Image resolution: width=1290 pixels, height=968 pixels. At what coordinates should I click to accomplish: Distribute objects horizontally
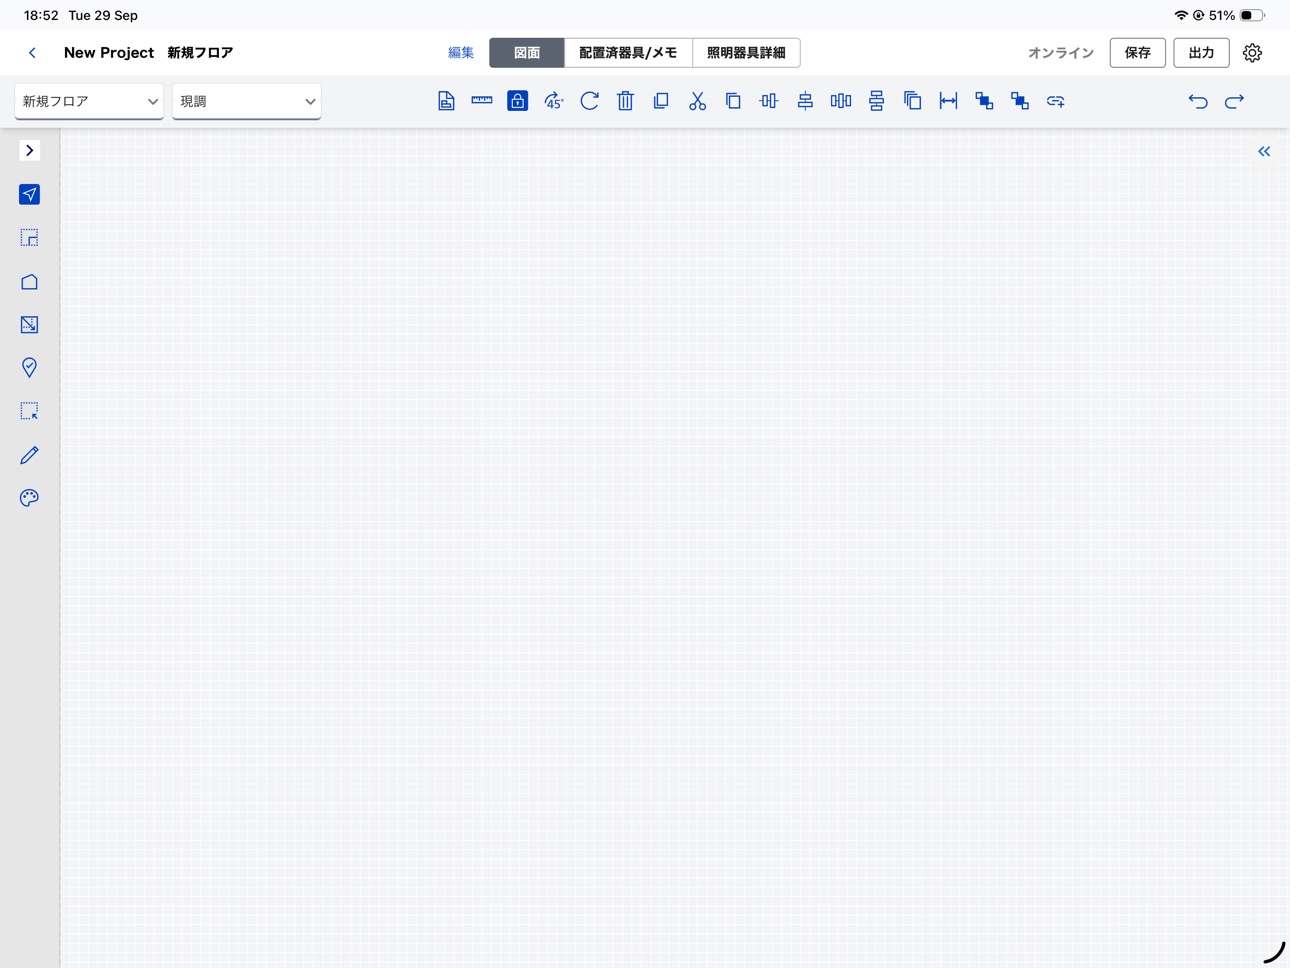click(841, 101)
